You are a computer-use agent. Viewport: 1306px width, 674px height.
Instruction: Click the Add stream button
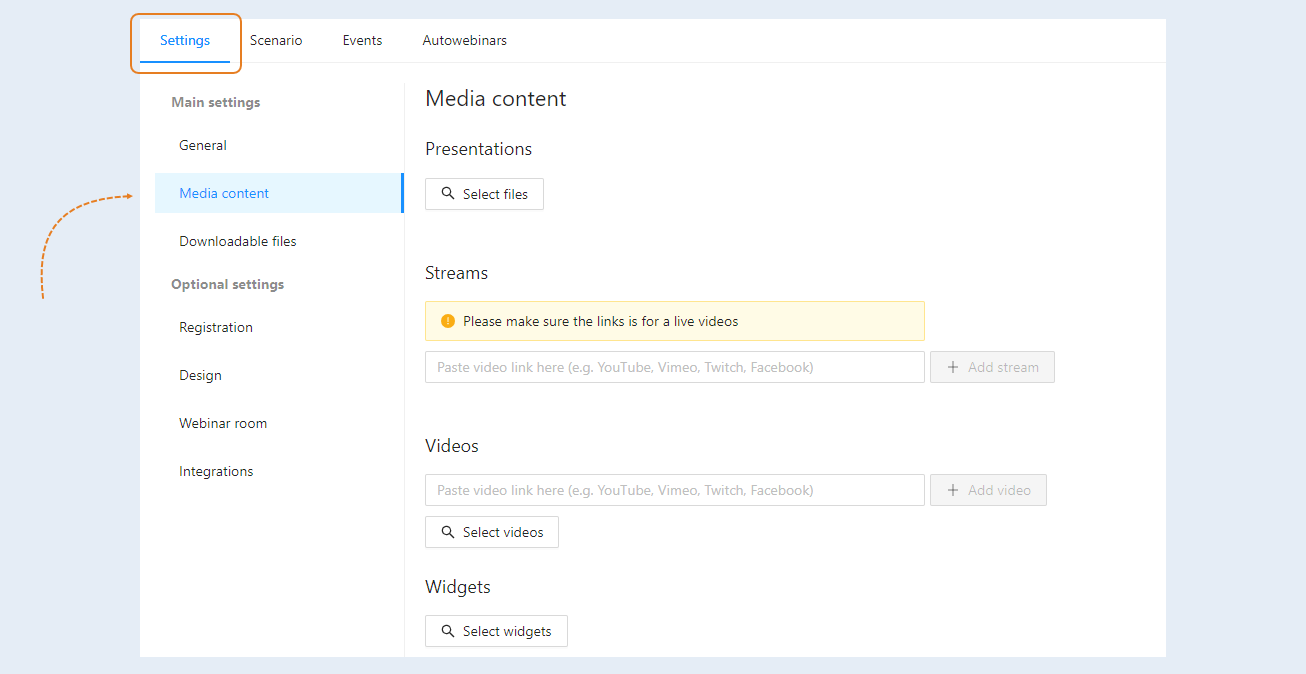point(992,367)
